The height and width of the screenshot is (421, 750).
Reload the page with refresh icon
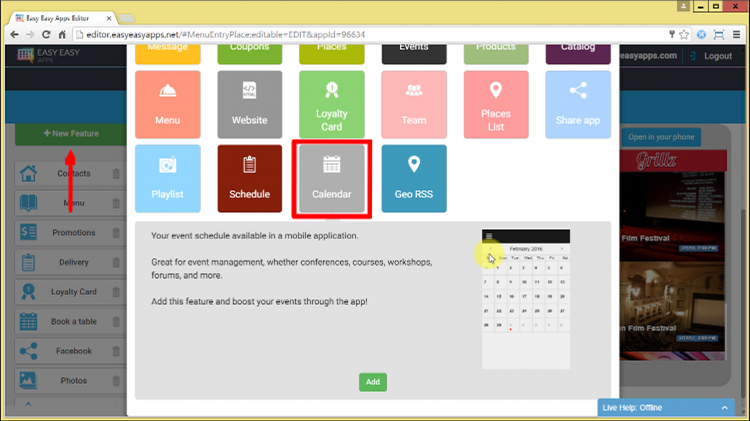point(46,34)
